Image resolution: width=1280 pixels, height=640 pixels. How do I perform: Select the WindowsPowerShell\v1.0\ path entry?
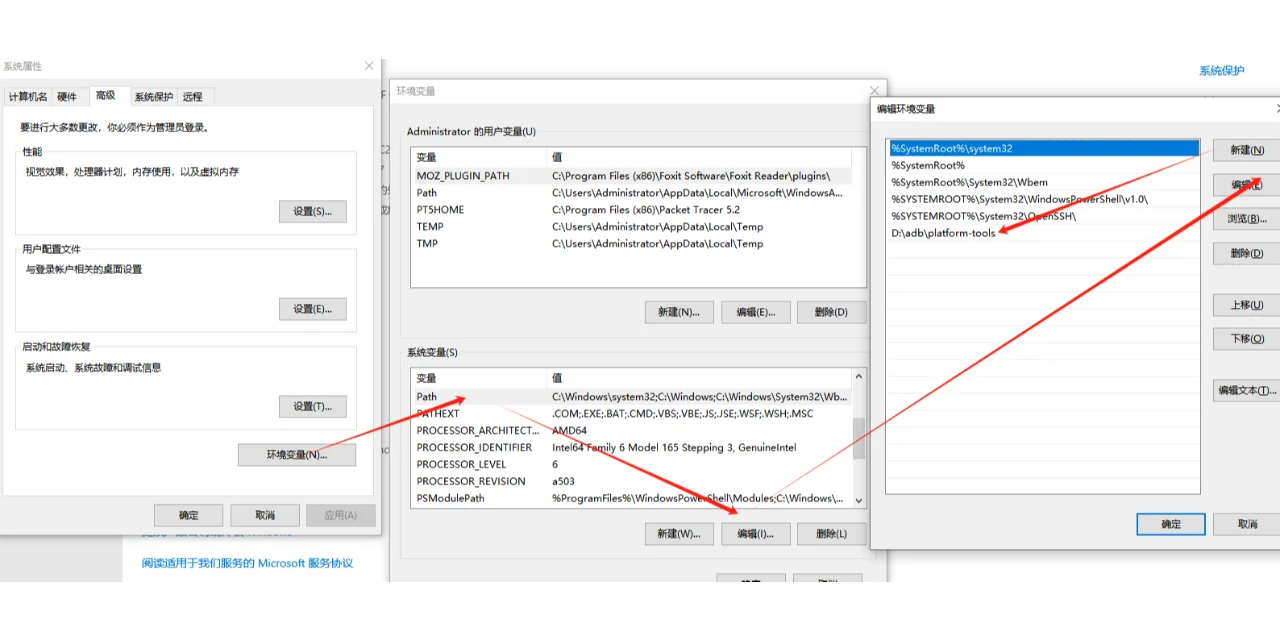click(1043, 199)
